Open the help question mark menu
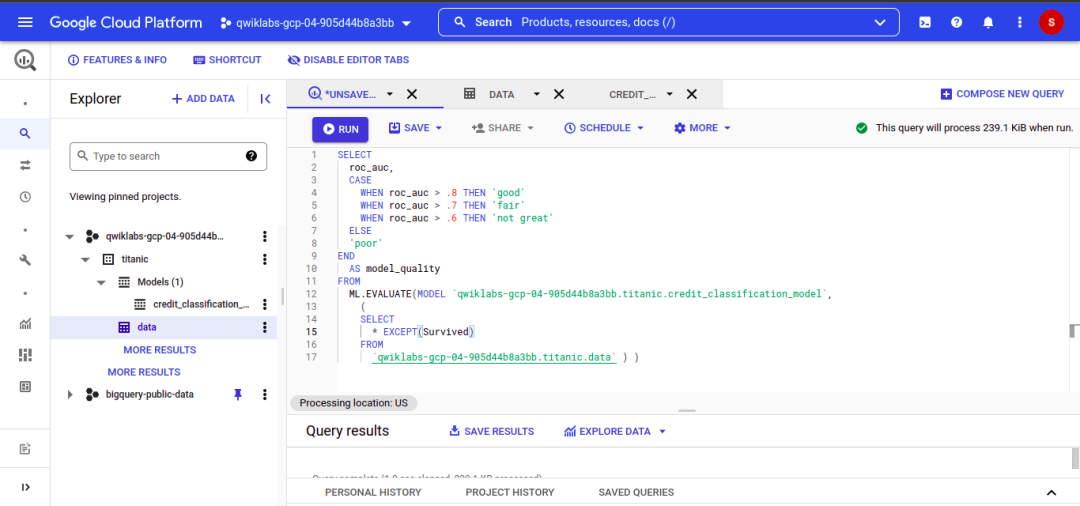Image resolution: width=1080 pixels, height=506 pixels. click(956, 22)
